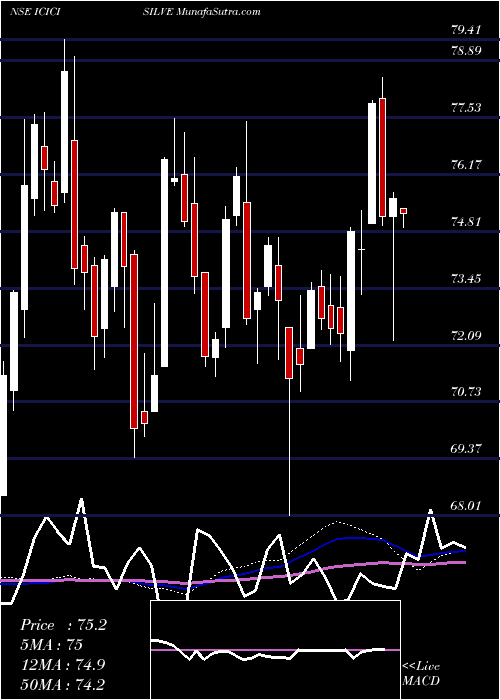The height and width of the screenshot is (700, 500).
Task: Click the Live MACD inset chart
Action: [275, 650]
